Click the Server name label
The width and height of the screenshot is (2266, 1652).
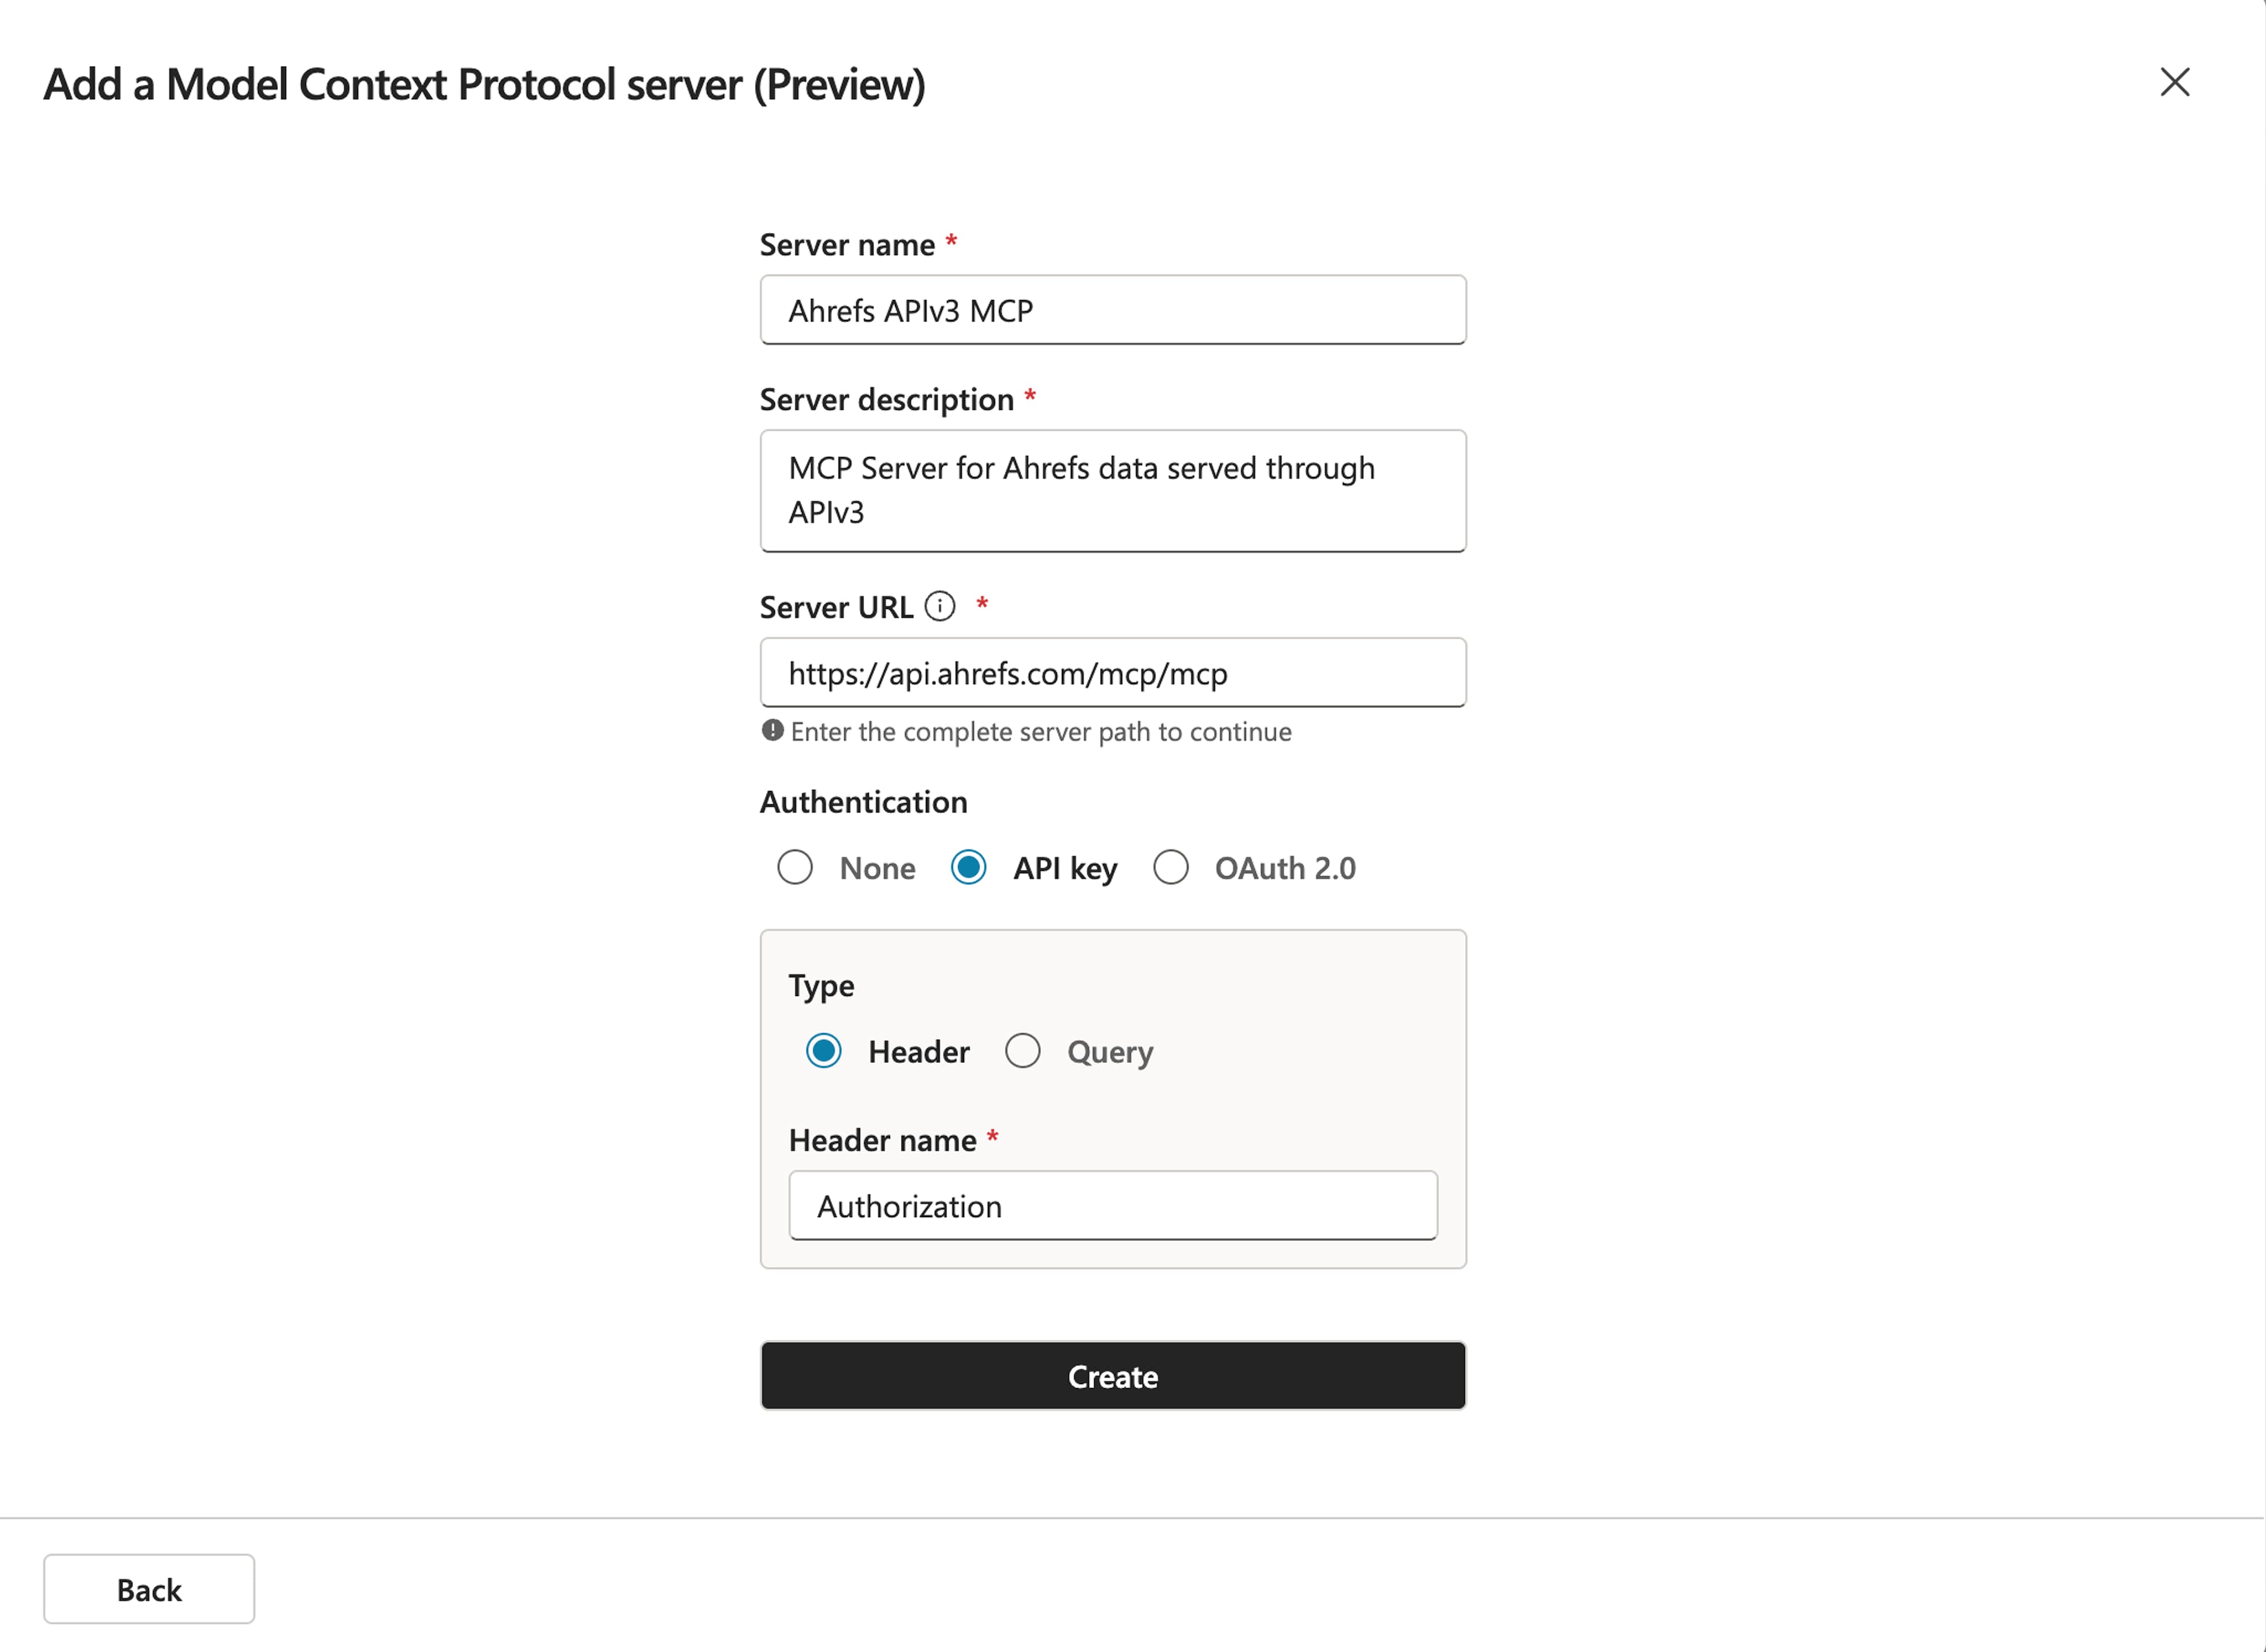(847, 245)
